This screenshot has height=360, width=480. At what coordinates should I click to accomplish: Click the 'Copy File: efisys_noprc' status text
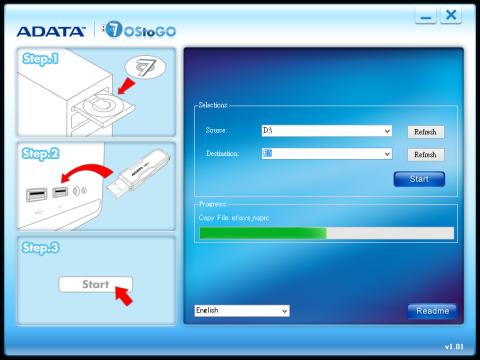[x=234, y=218]
